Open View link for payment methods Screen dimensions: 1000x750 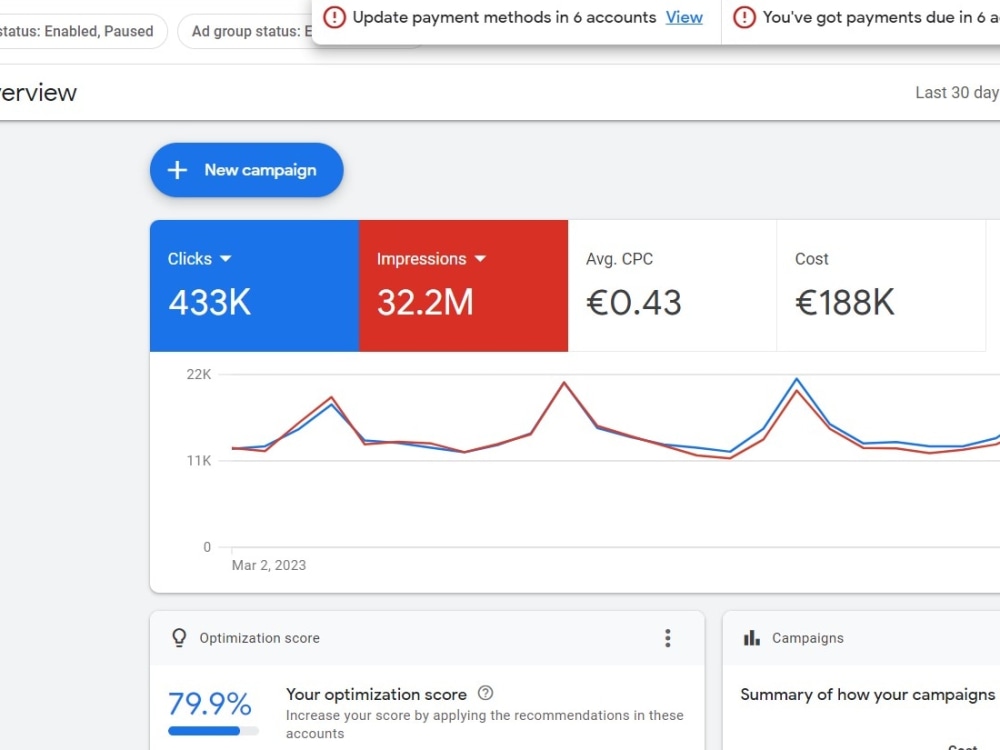(x=684, y=17)
